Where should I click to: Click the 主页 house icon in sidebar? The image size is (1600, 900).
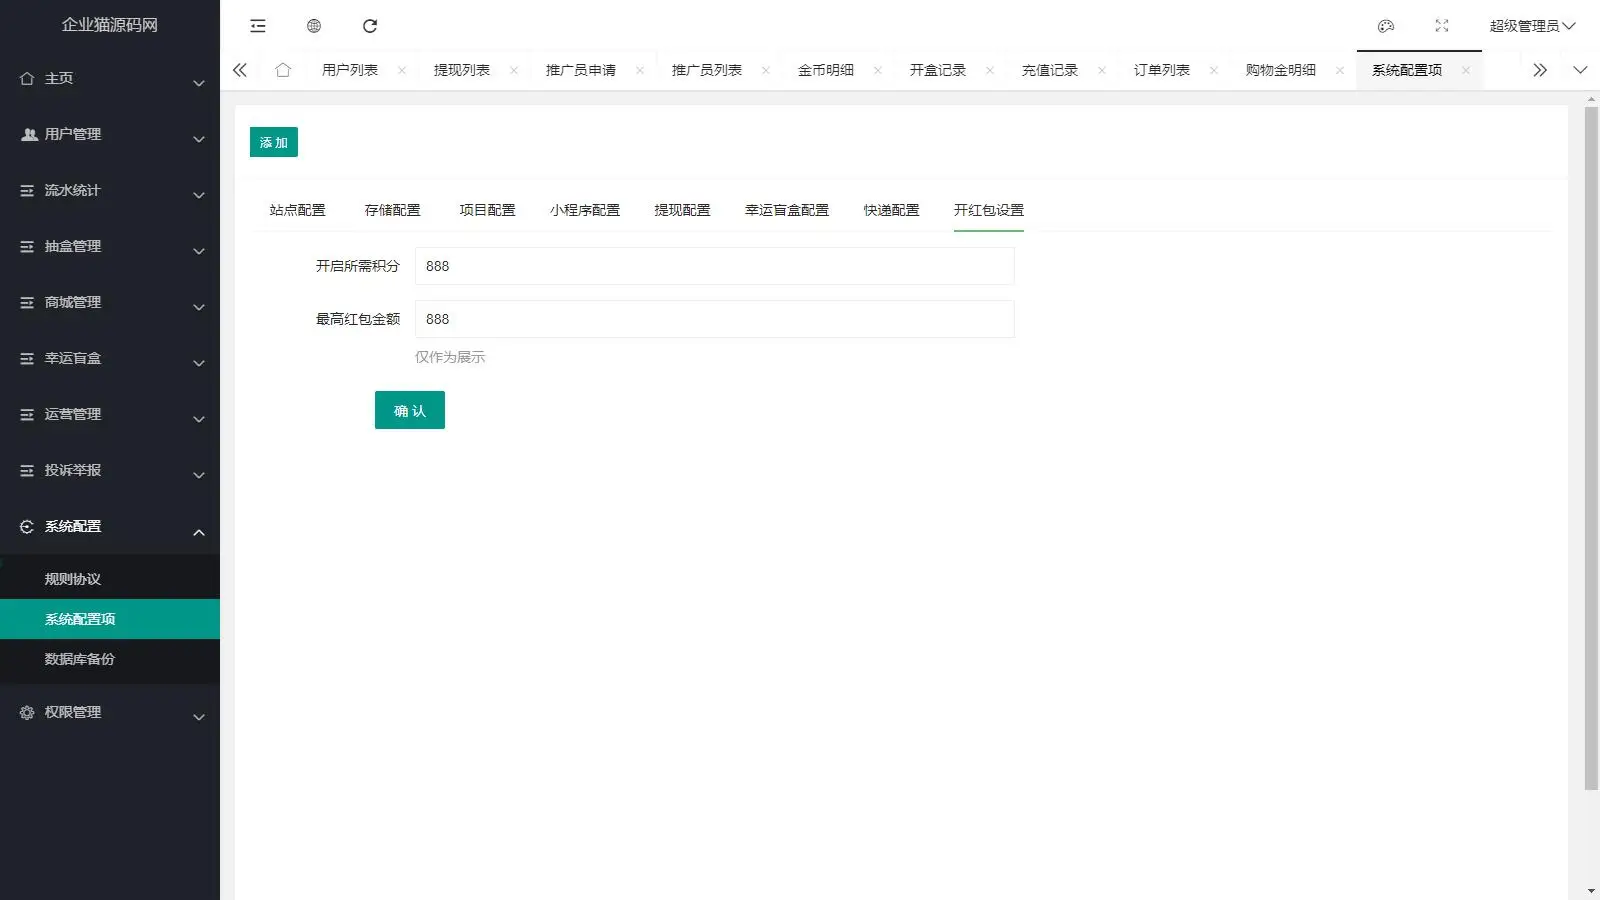tap(27, 78)
